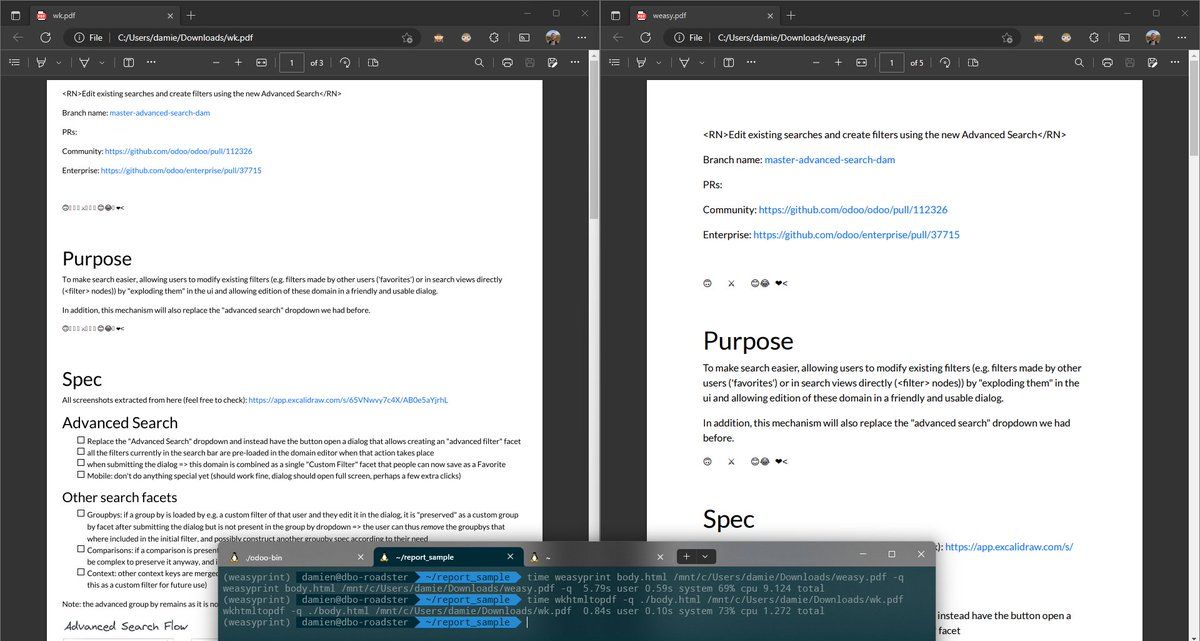Screen dimensions: 1200x641
Task: Open page view options in wk.pdf toolbar
Action: click(128, 62)
